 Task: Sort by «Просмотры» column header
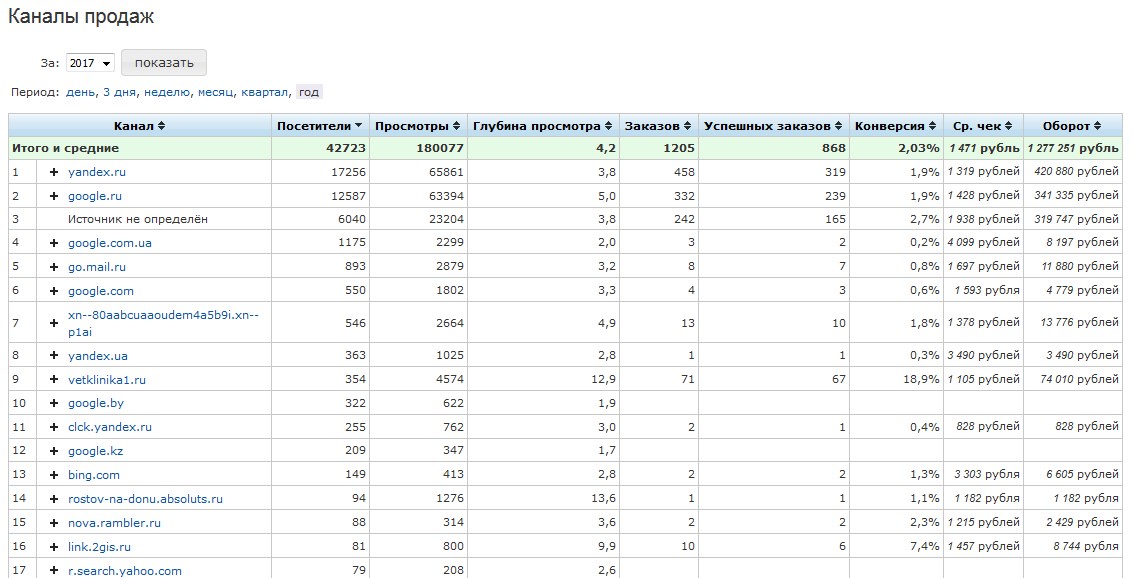coord(419,126)
